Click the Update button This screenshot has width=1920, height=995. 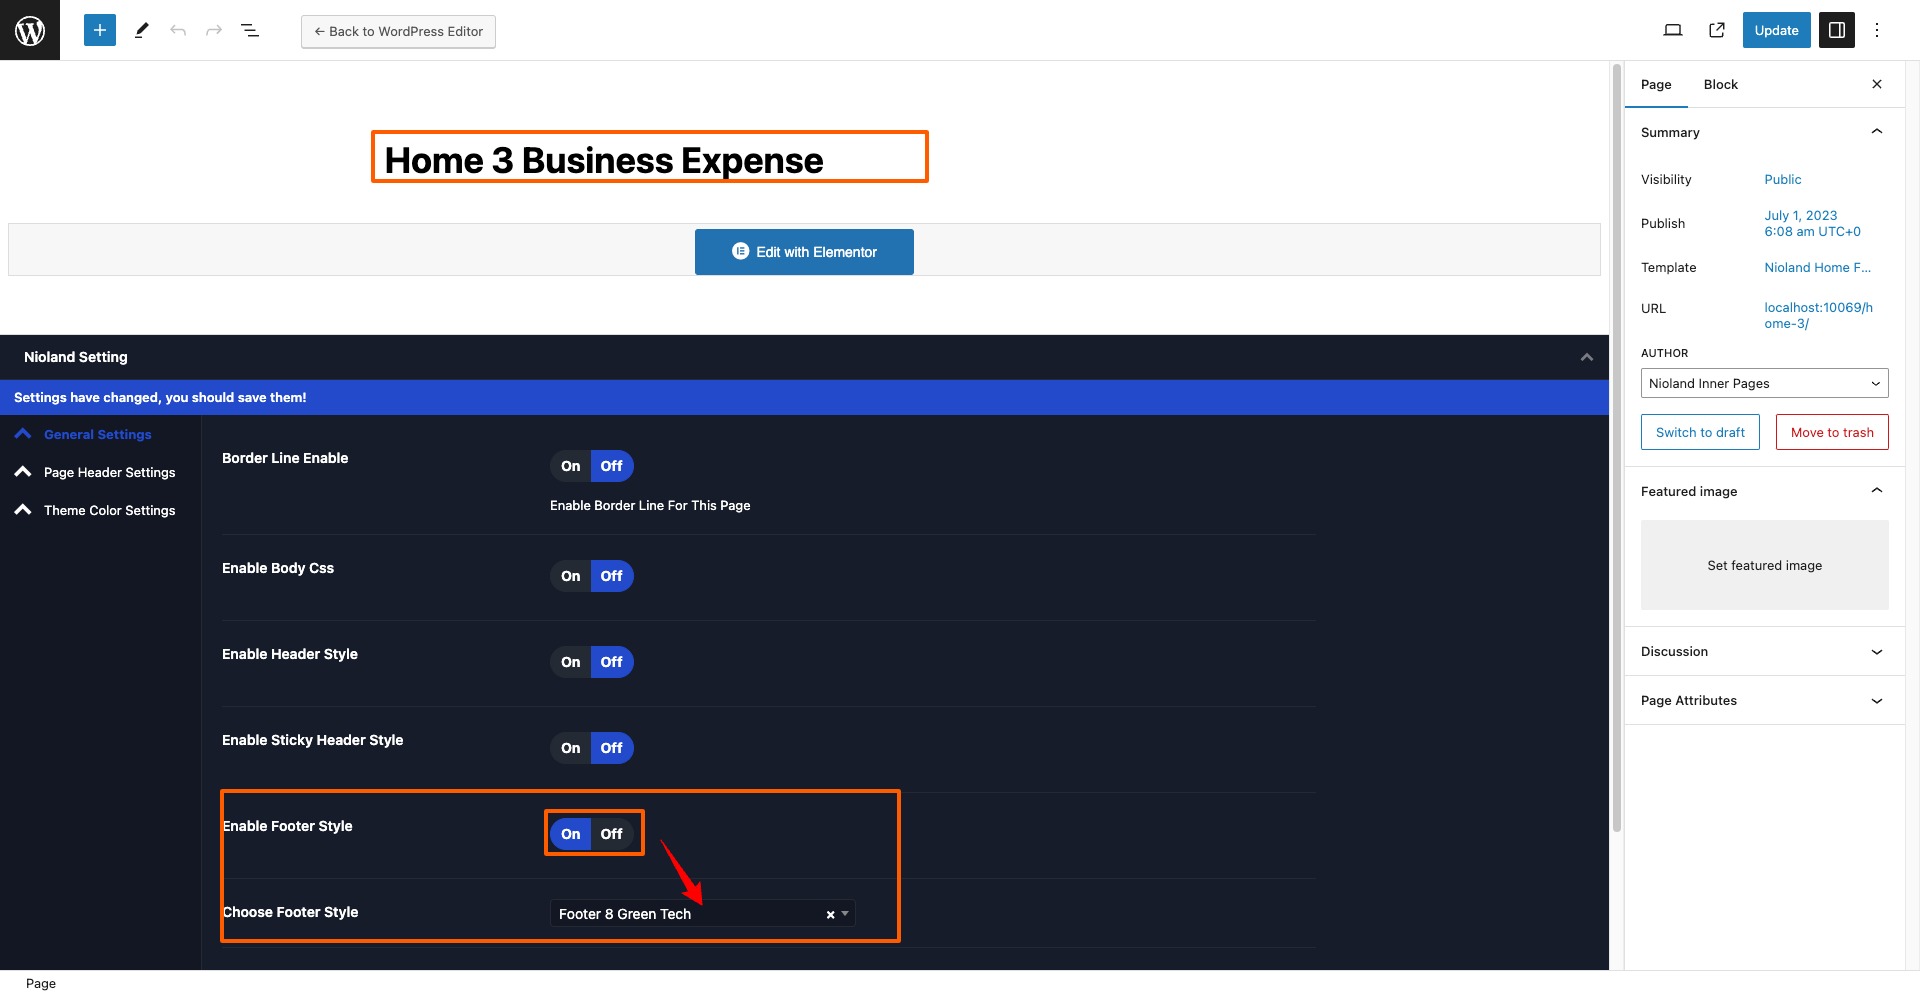tap(1776, 30)
